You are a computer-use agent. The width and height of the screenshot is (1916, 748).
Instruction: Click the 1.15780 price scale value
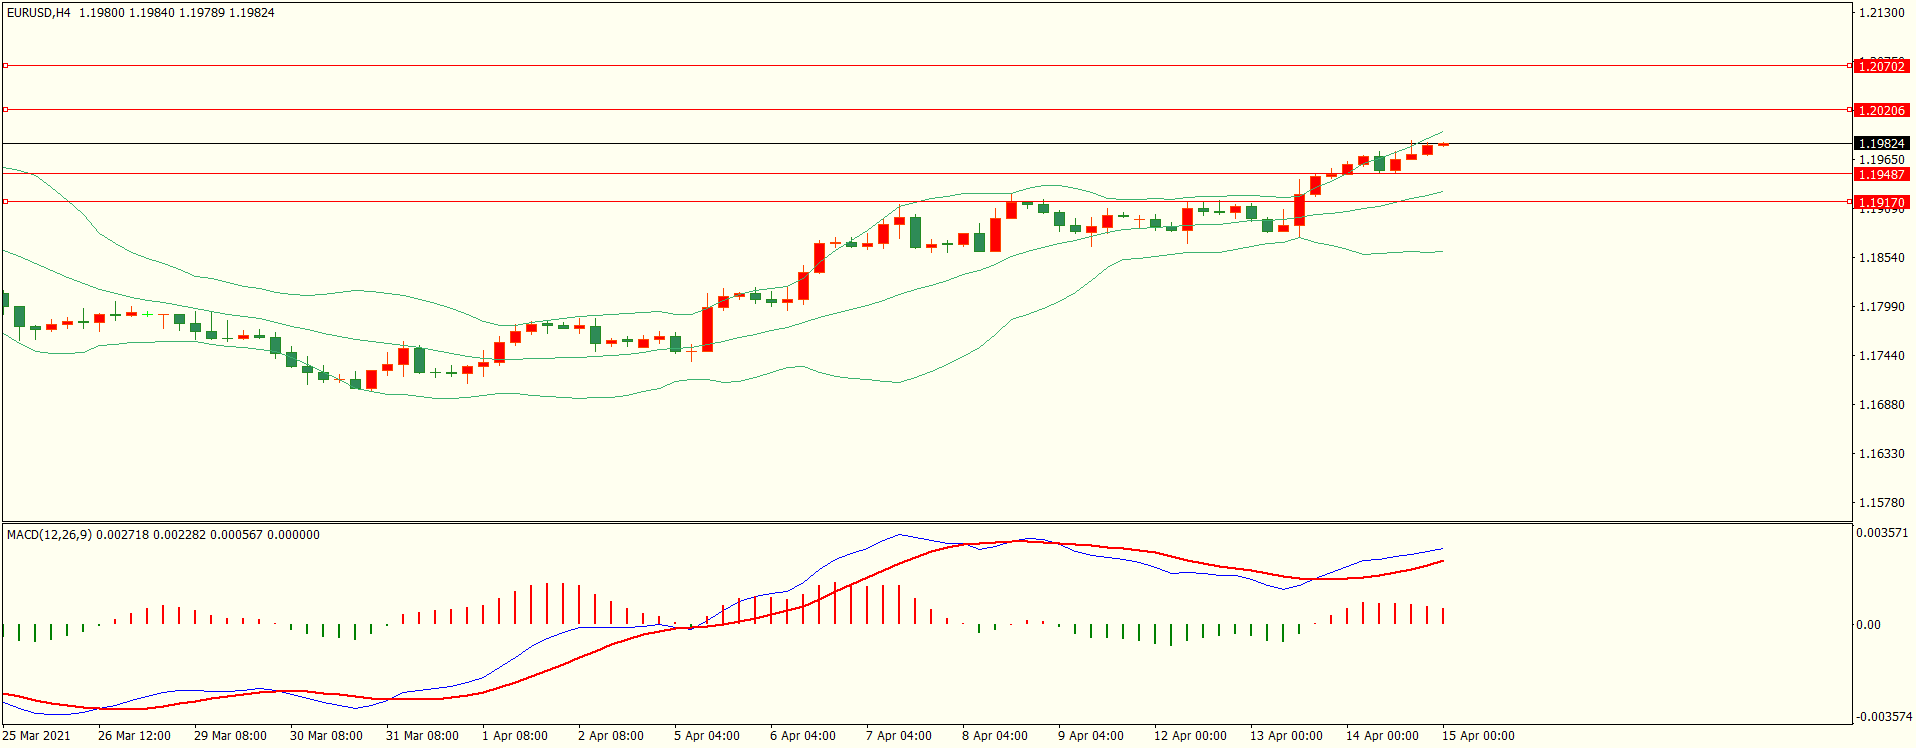pyautogui.click(x=1881, y=503)
